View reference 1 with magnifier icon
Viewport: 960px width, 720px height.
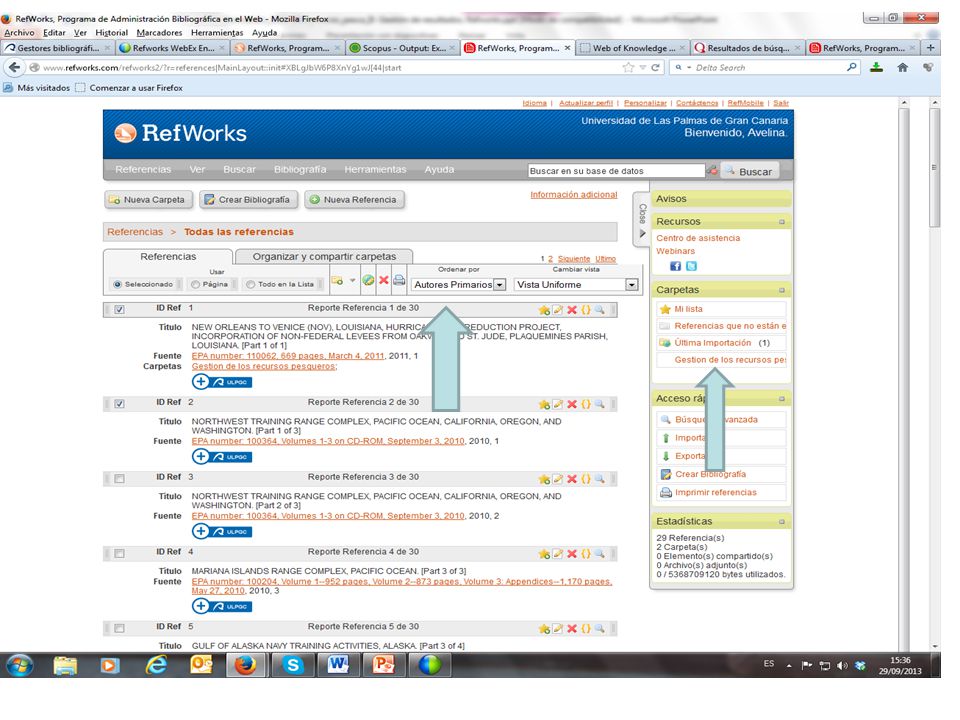tap(599, 310)
